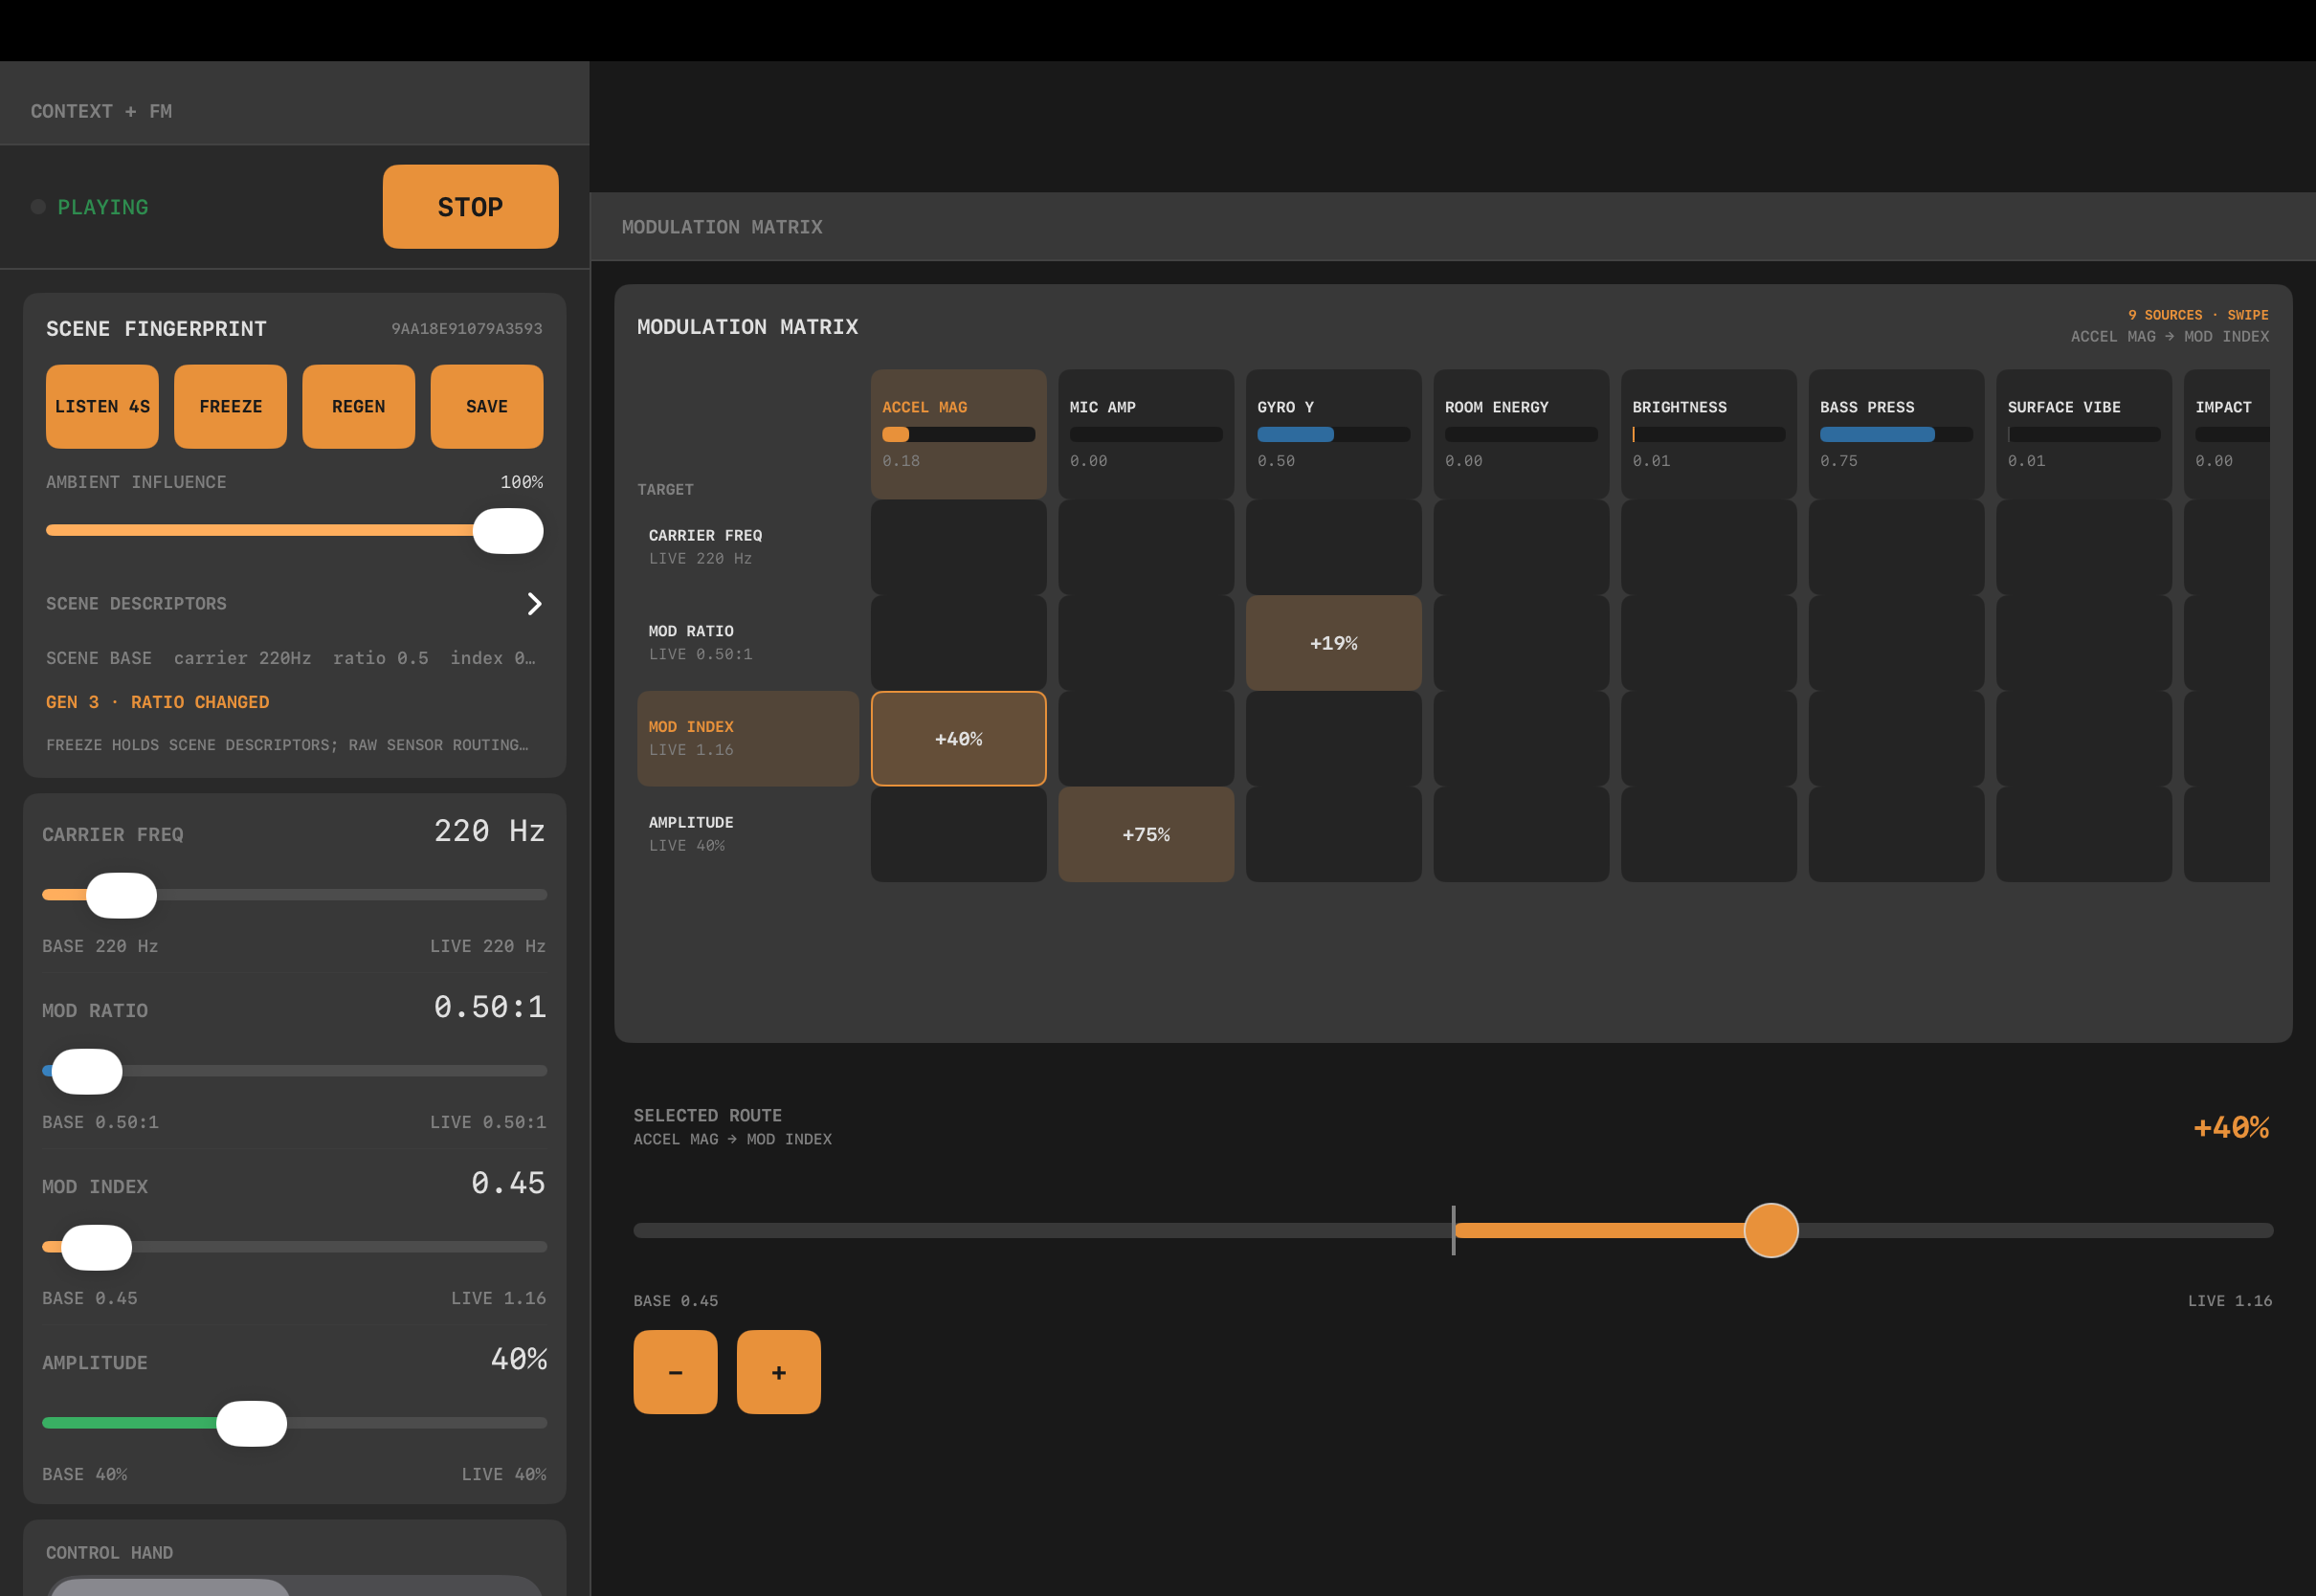Click the SELECTED ROUTE label
Viewport: 2316px width, 1596px height.
coord(708,1115)
